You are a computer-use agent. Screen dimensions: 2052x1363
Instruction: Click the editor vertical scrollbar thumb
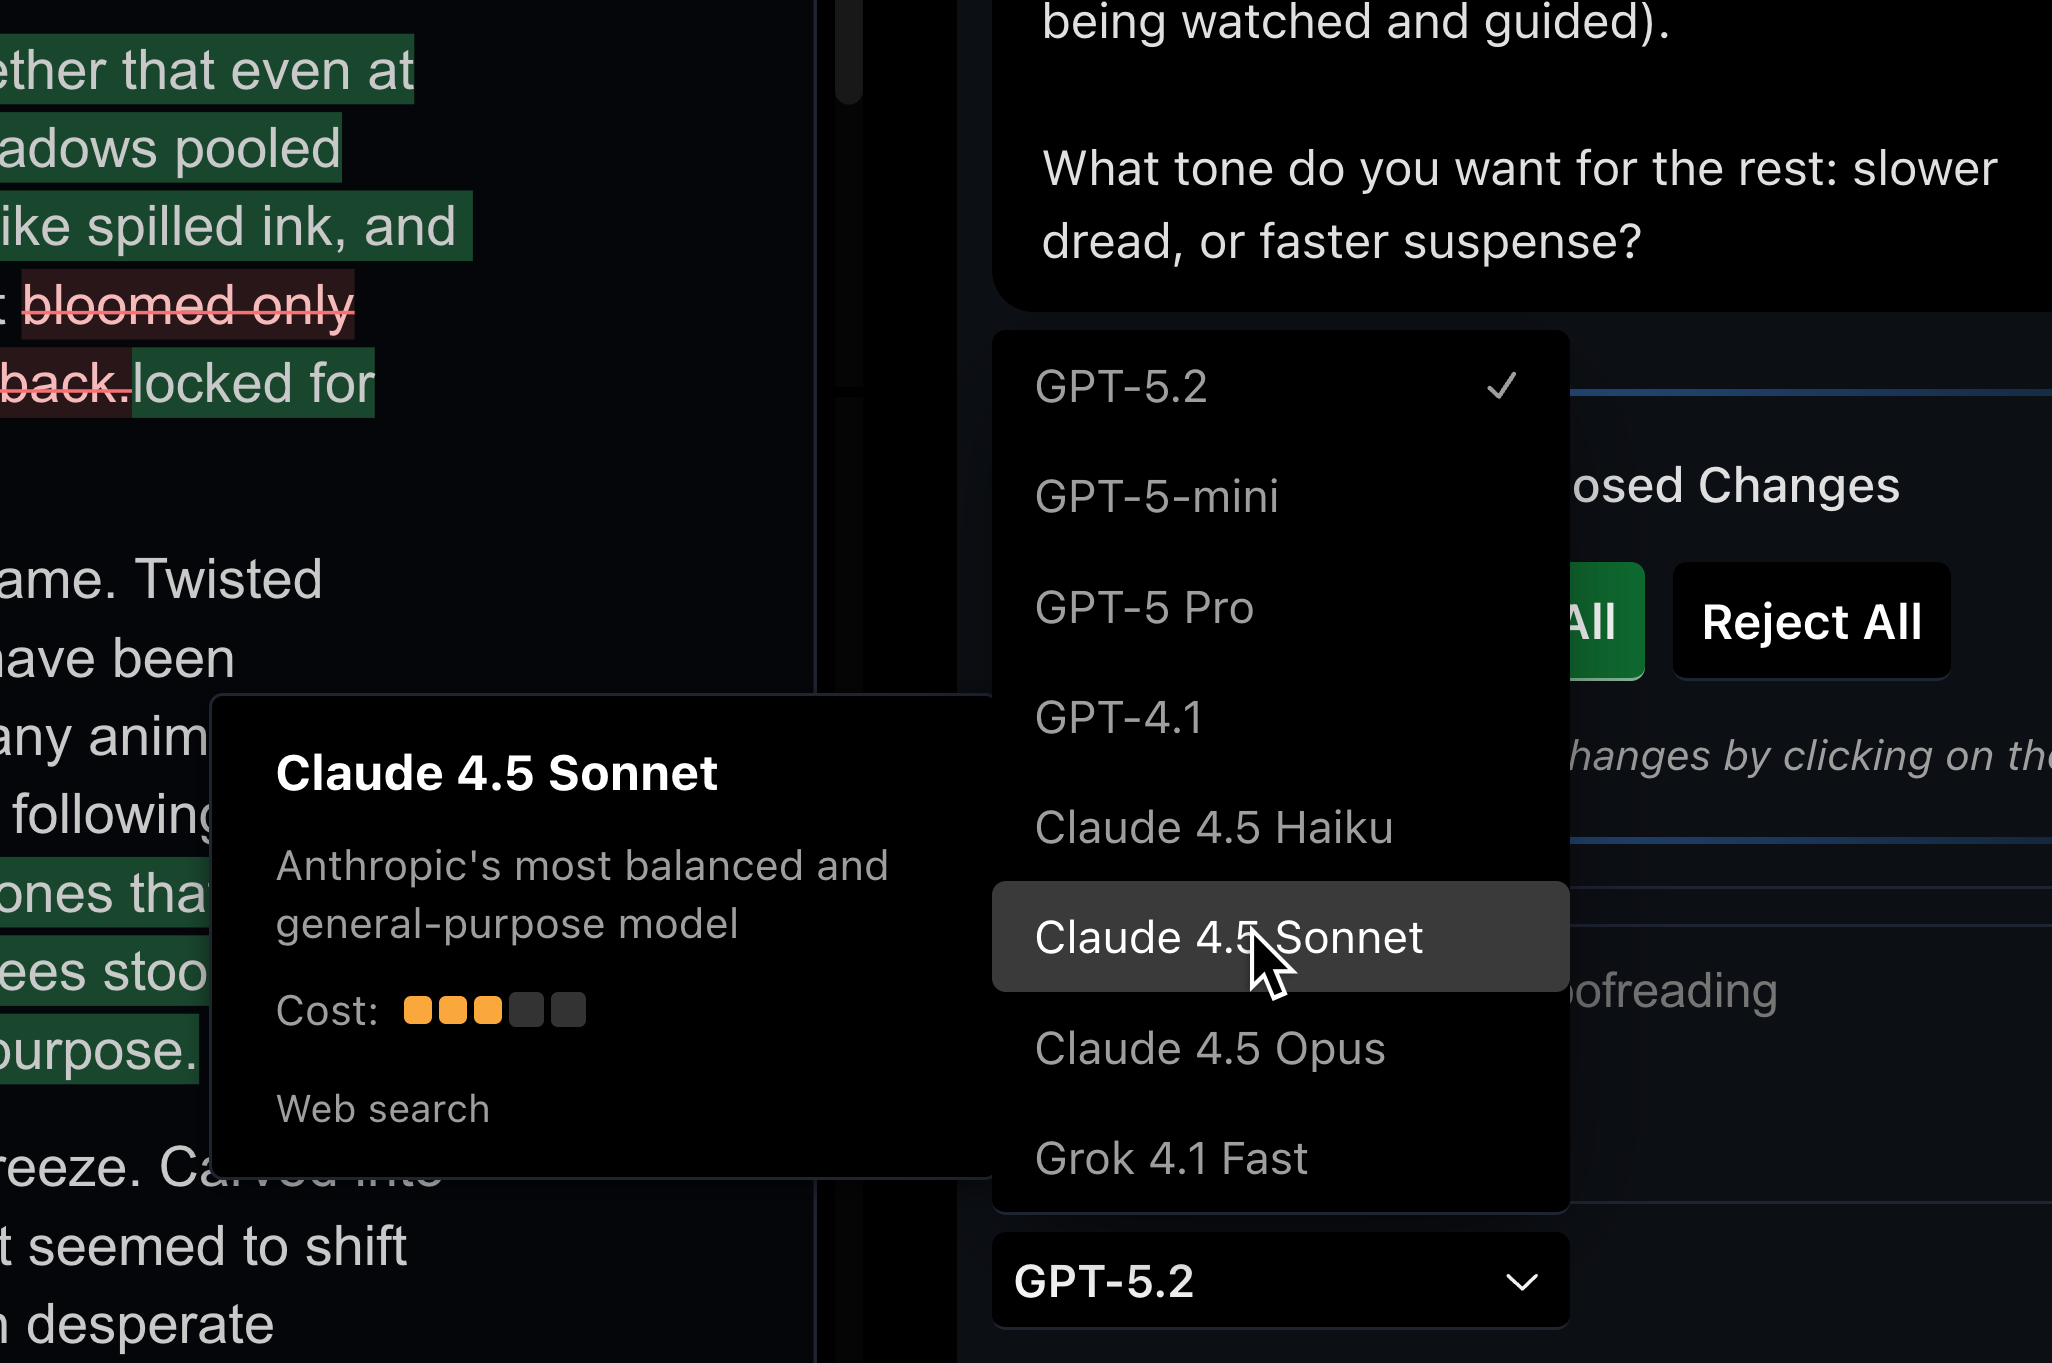849,50
